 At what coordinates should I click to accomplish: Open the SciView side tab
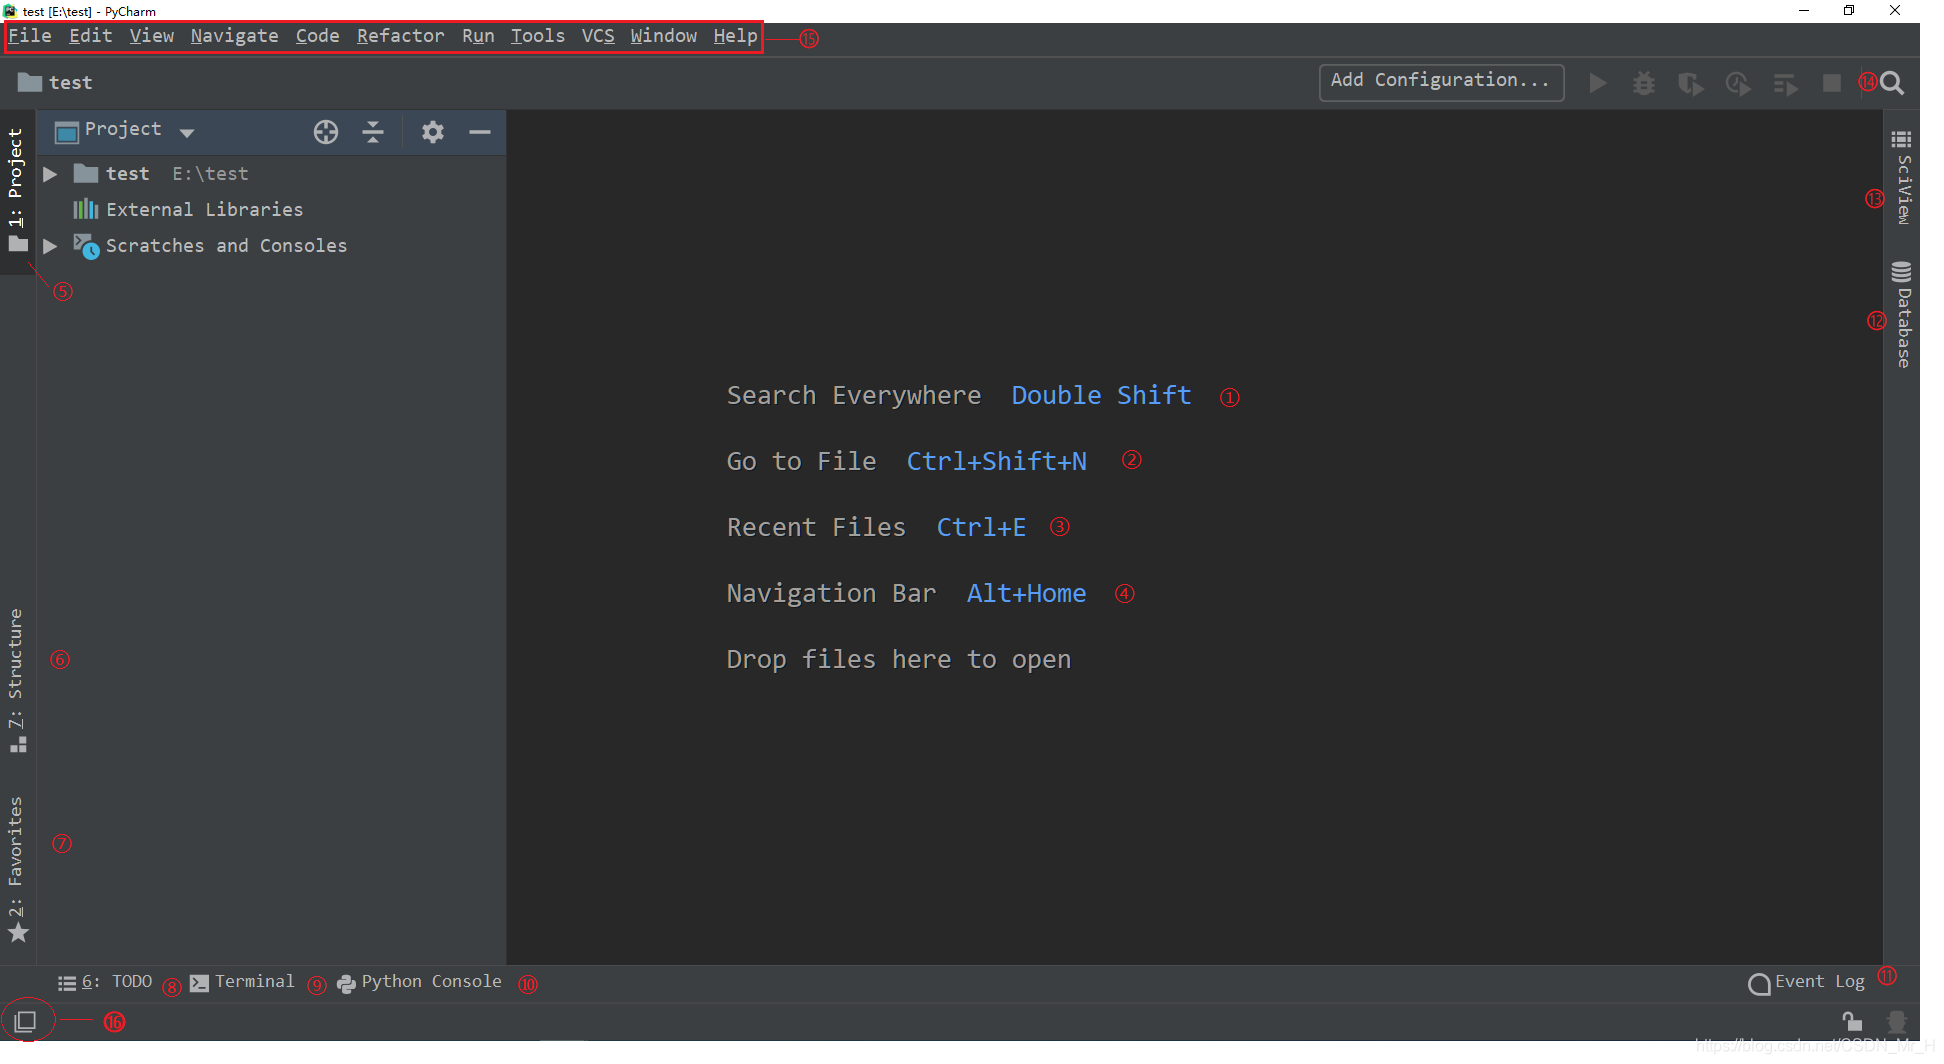click(x=1902, y=178)
